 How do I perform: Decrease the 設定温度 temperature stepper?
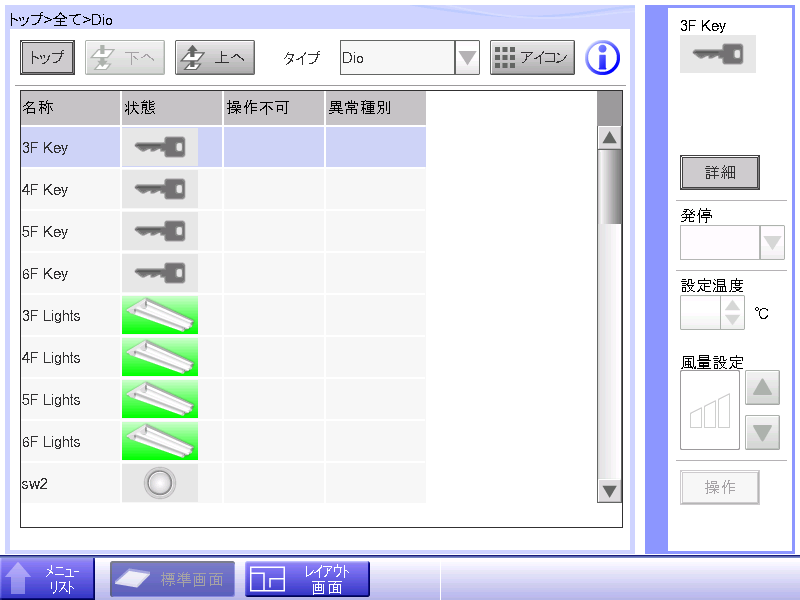pos(733,320)
